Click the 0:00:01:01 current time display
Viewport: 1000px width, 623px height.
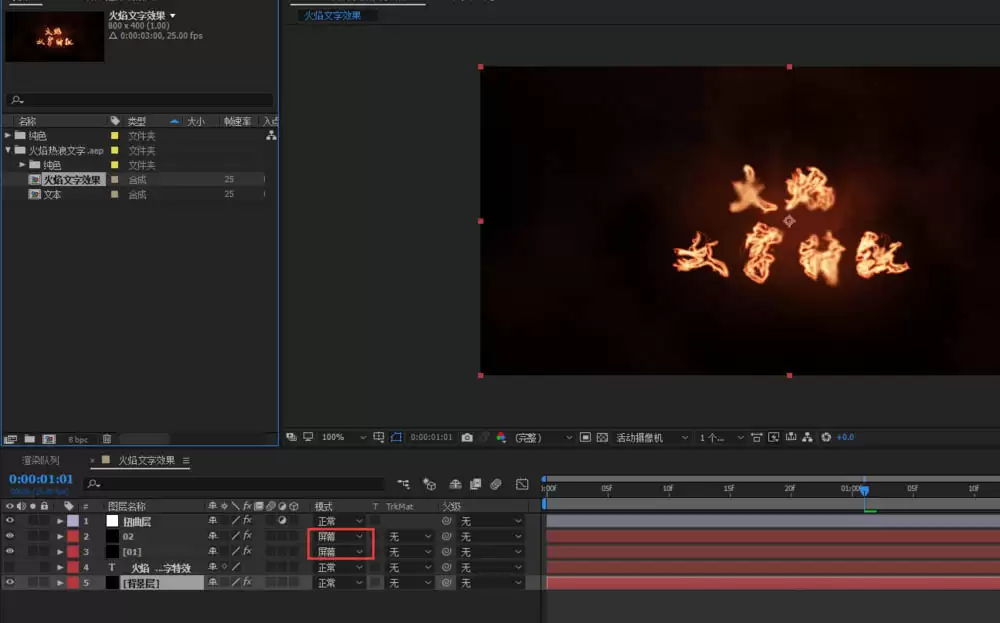[41, 479]
